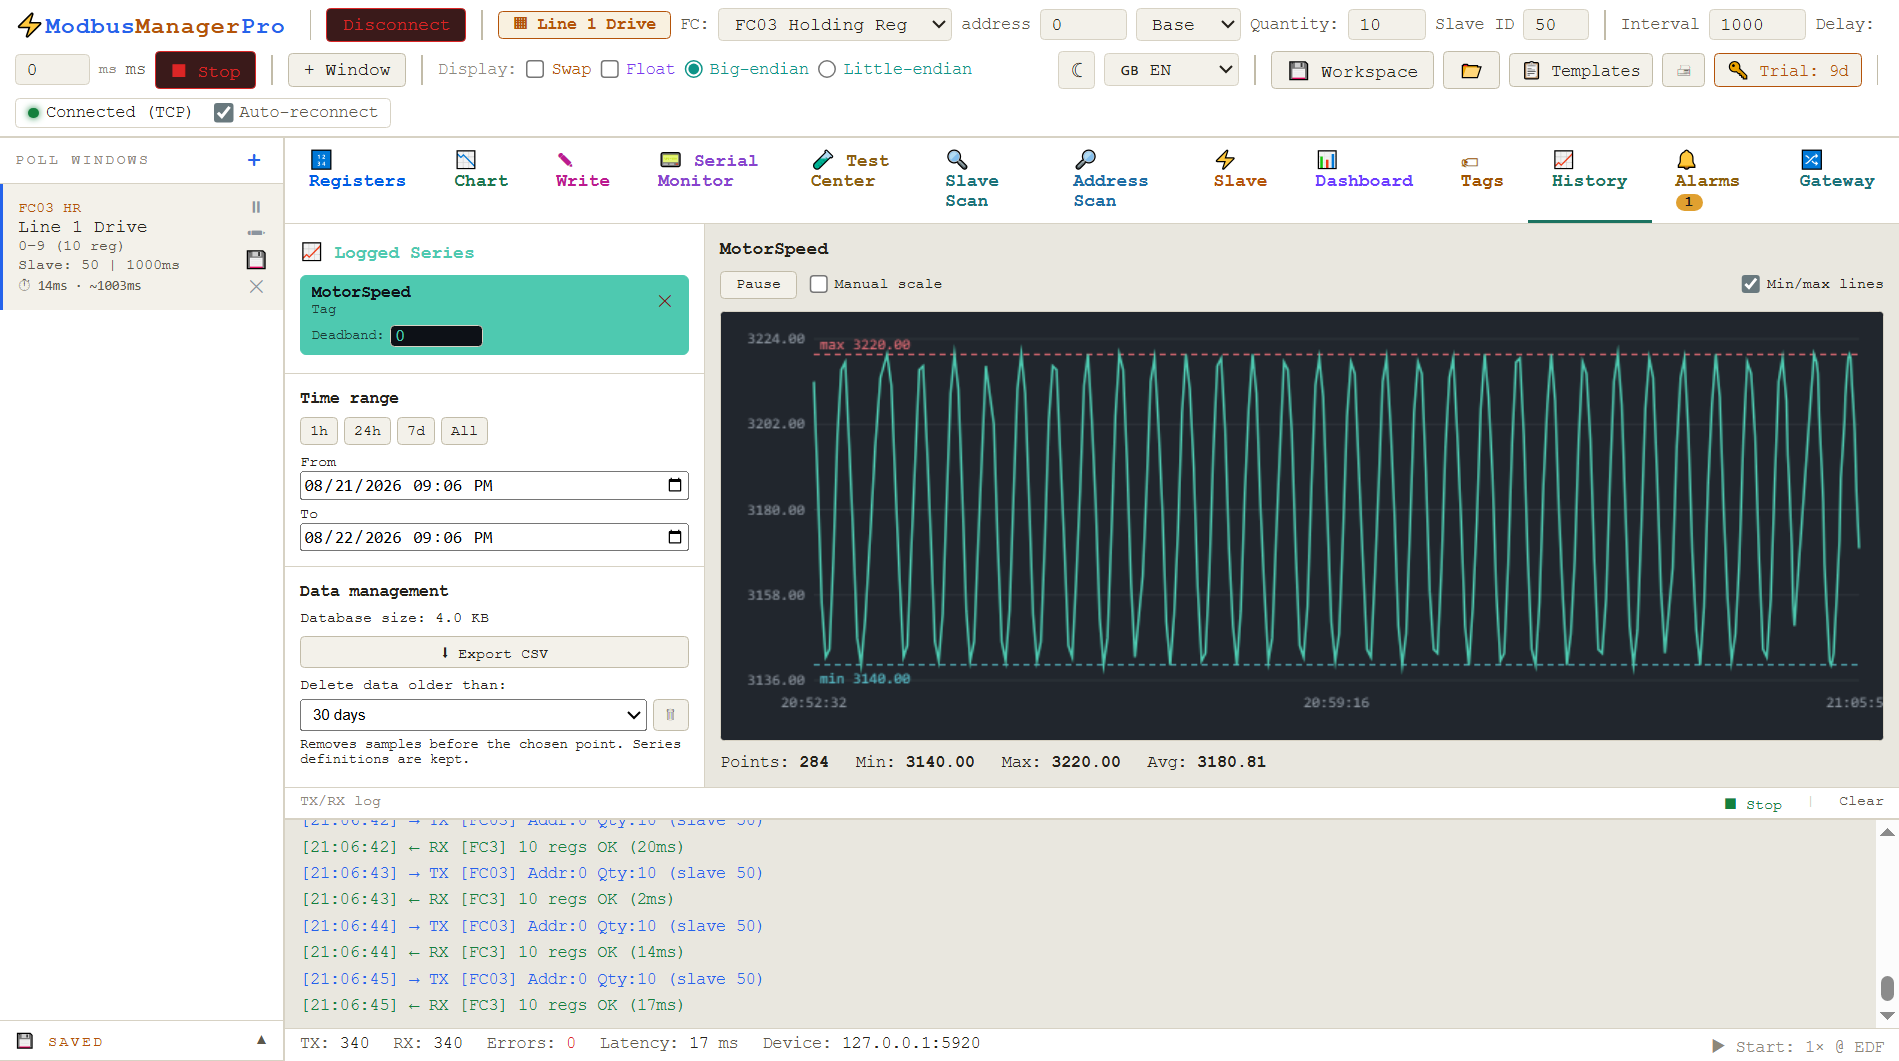
Task: Toggle the Auto-reconnect checkbox
Action: 224,112
